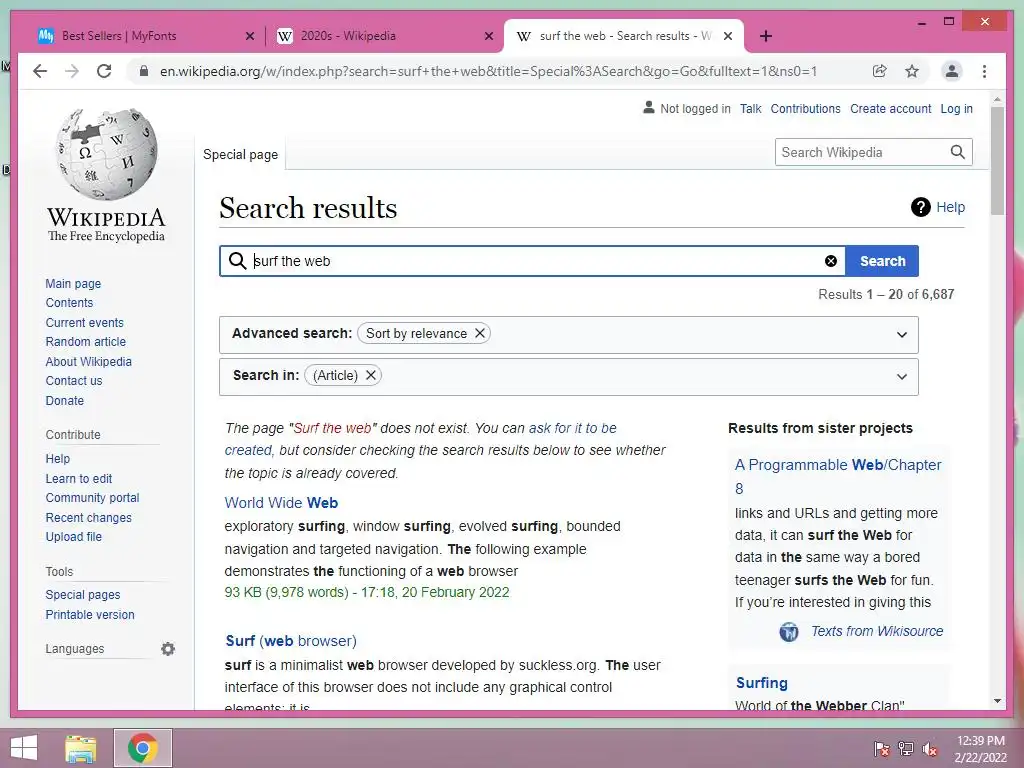Share this page icon in address bar
This screenshot has height=768, width=1024.
coord(880,71)
